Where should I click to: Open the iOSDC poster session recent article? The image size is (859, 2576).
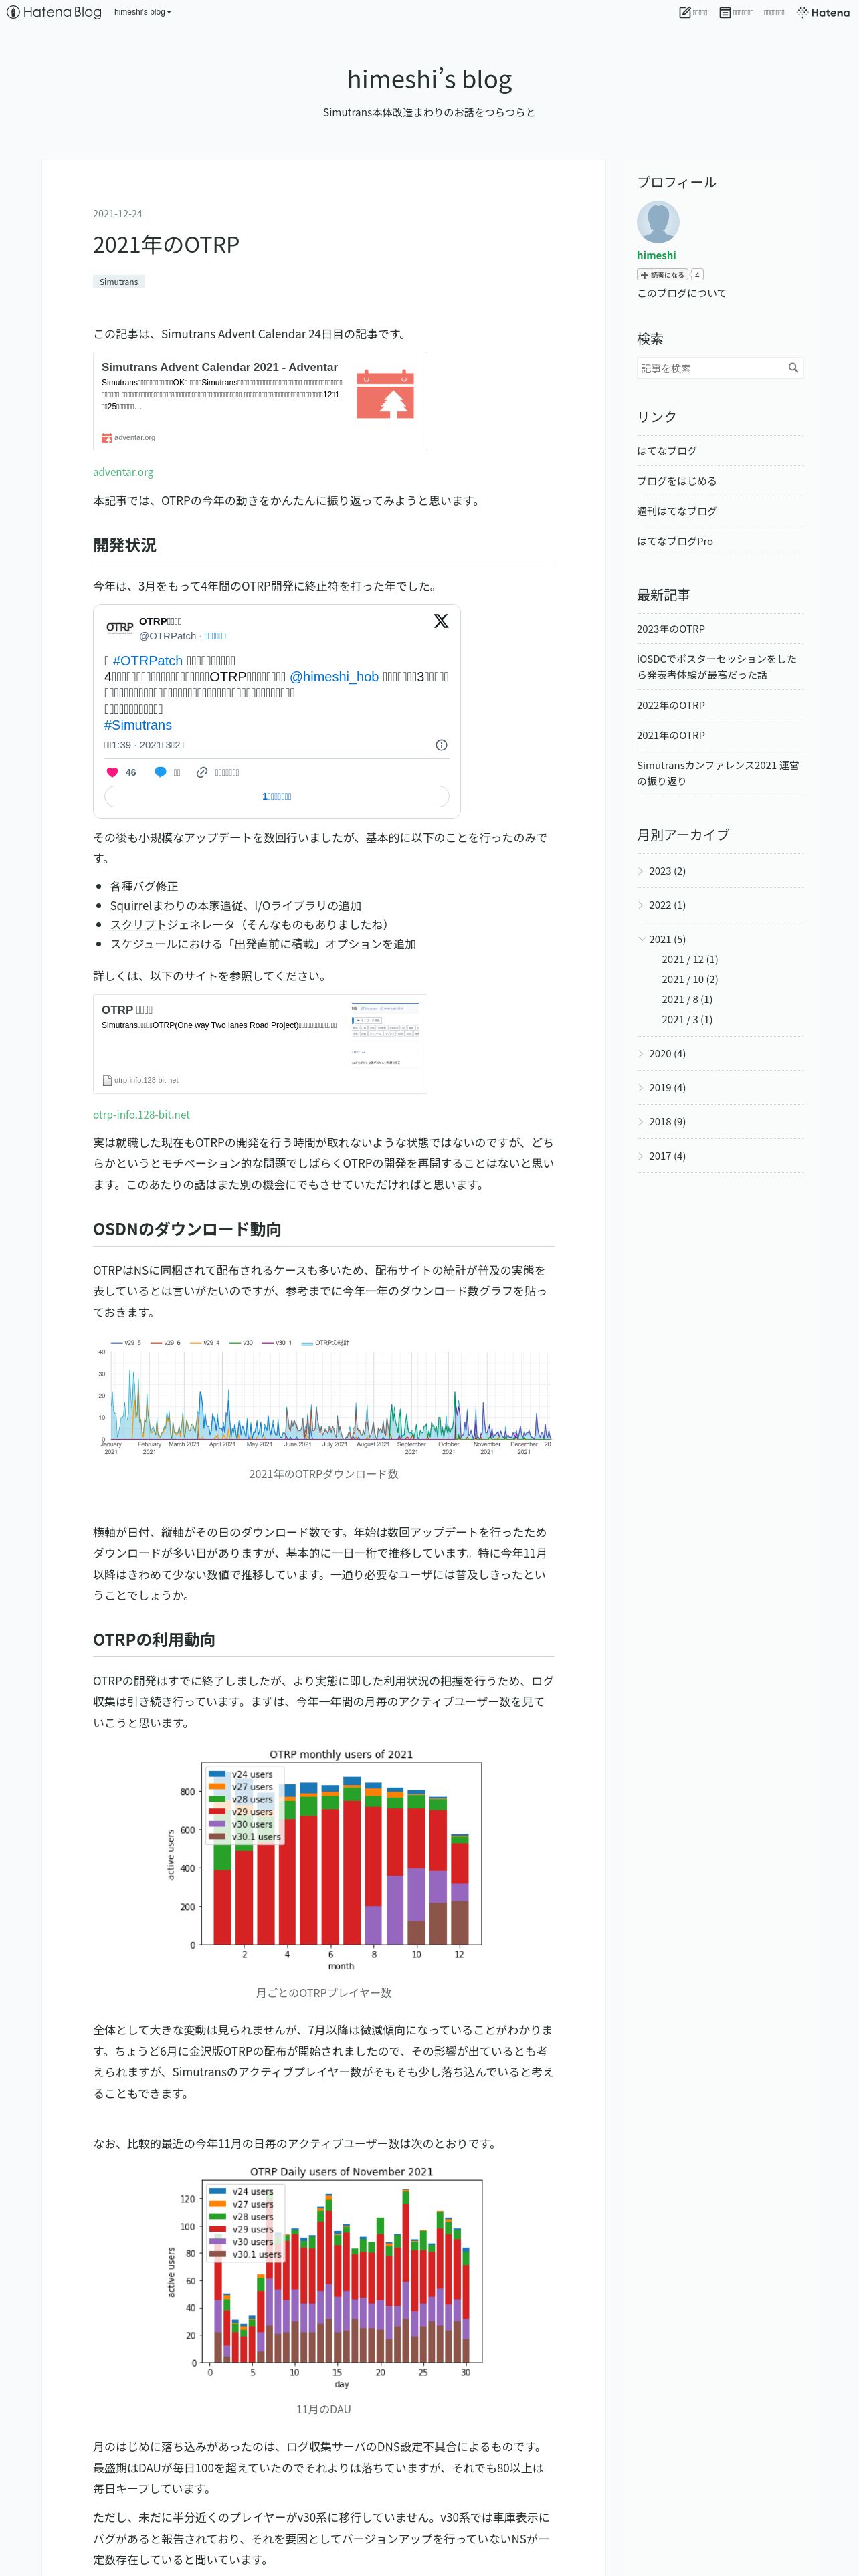(717, 667)
